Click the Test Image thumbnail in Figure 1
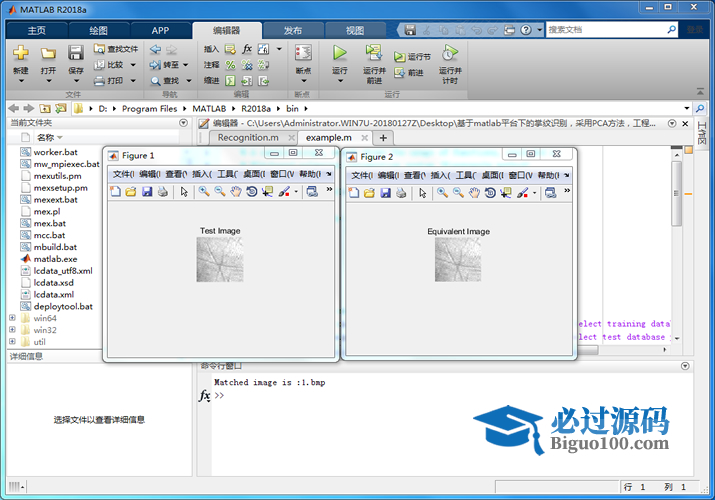 220,259
